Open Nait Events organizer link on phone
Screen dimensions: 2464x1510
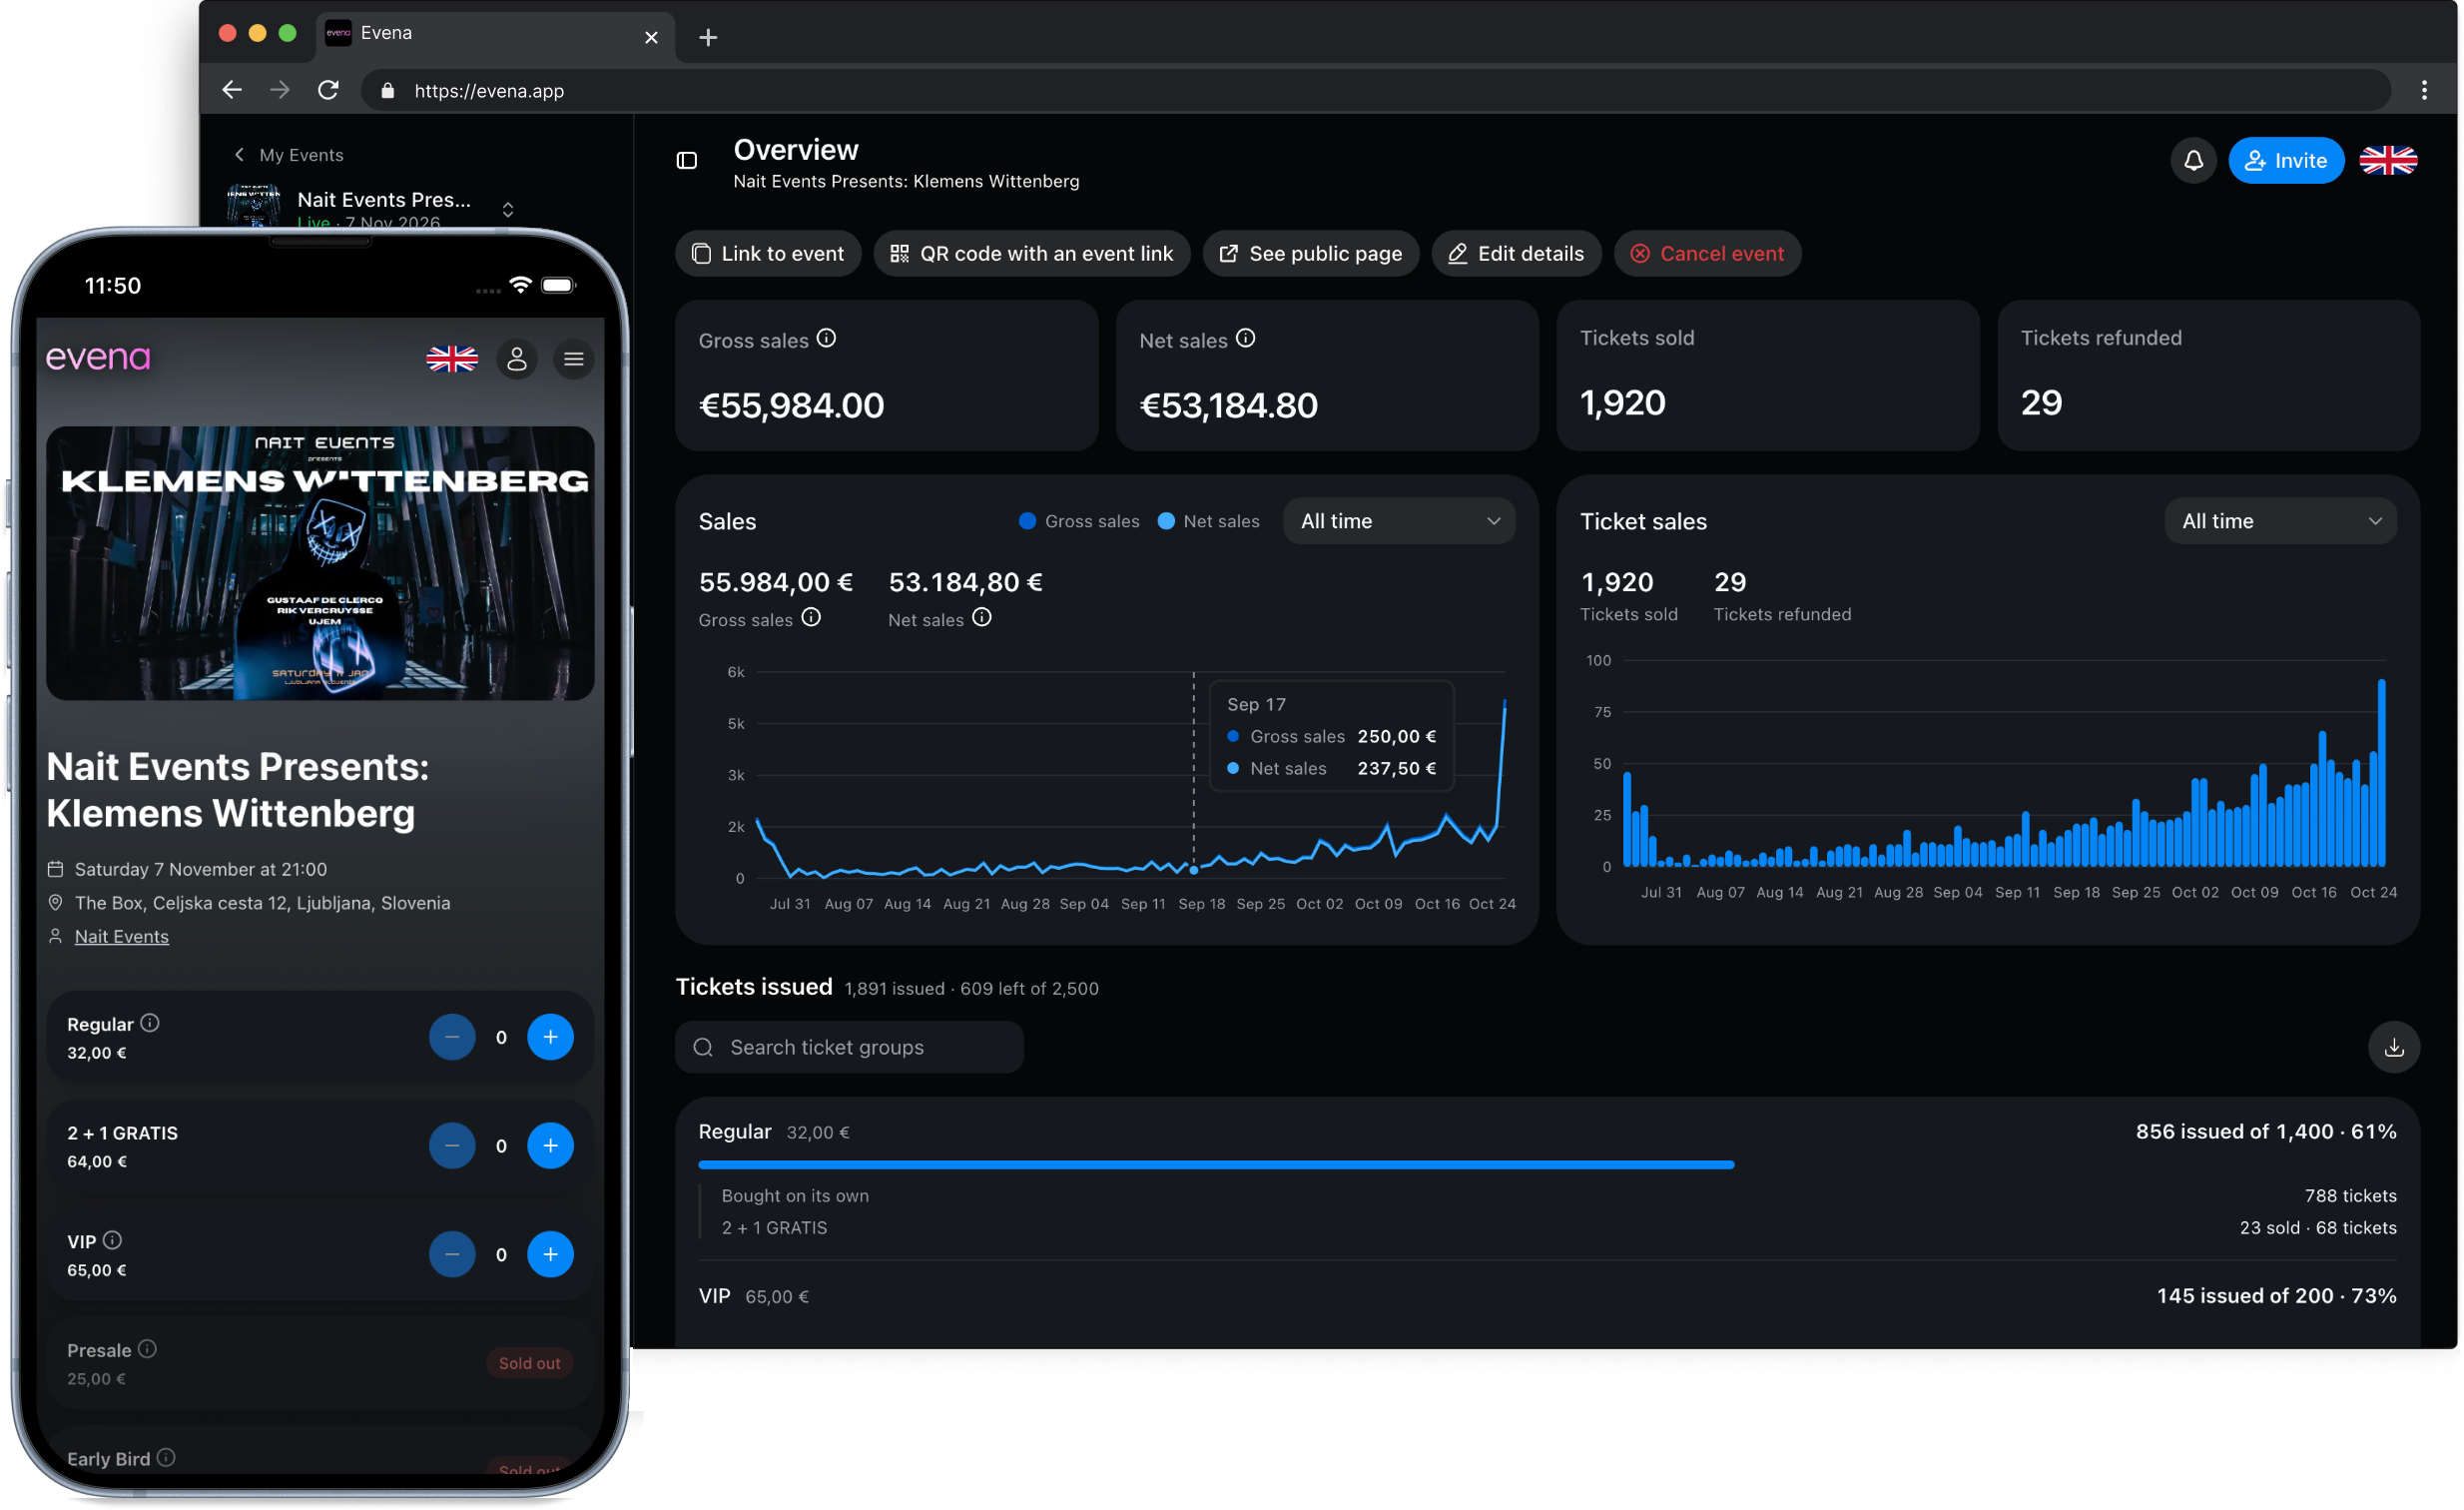122,936
